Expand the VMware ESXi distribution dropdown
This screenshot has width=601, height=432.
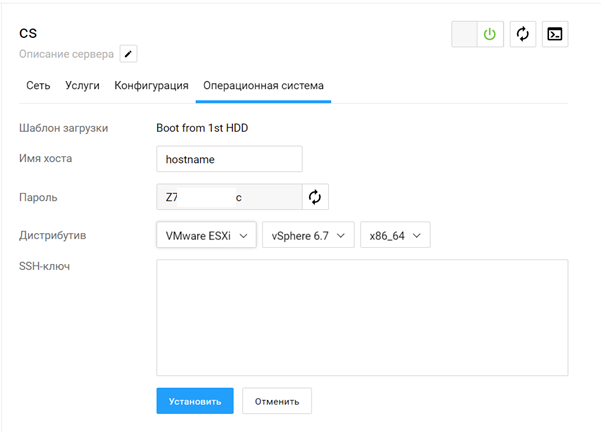point(206,235)
